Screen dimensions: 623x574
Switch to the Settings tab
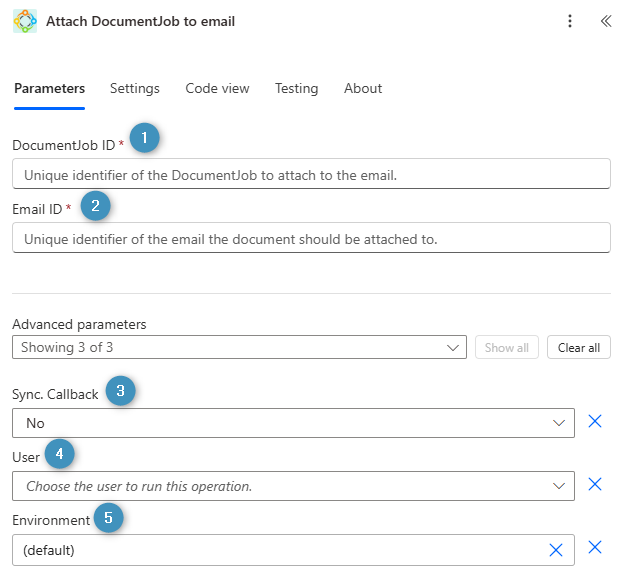coord(134,88)
